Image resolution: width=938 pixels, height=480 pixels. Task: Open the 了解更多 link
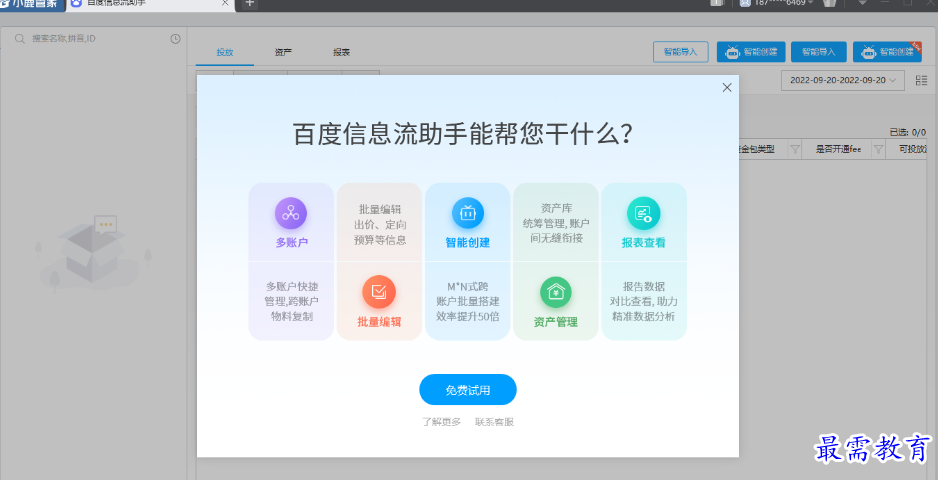[x=441, y=422]
